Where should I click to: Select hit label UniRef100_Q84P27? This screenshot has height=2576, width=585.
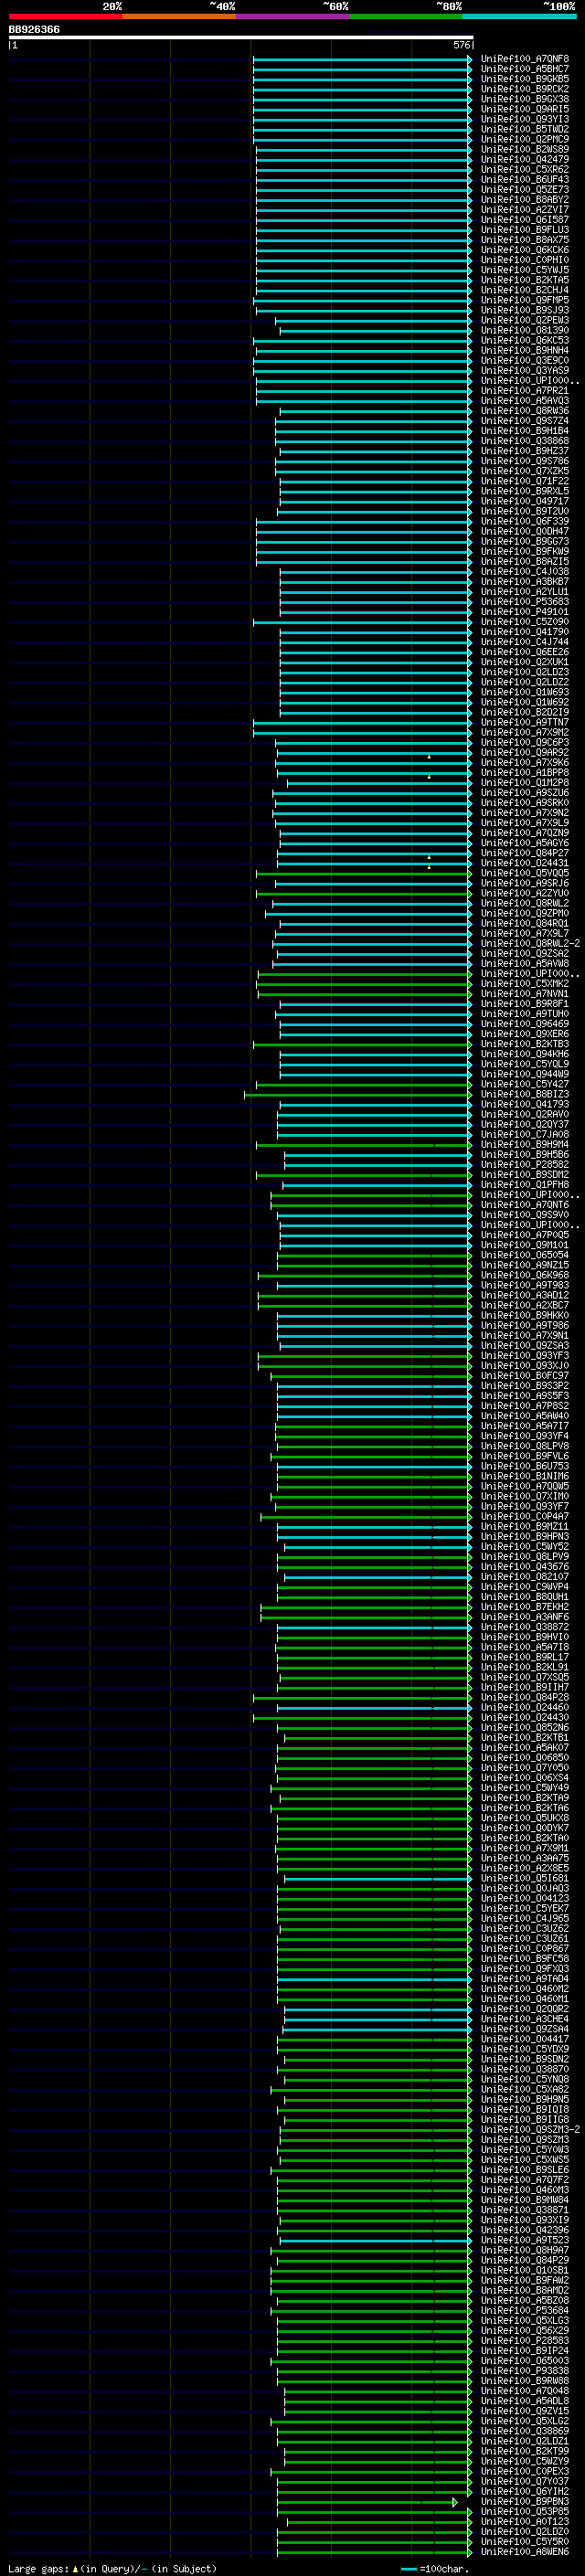(524, 853)
